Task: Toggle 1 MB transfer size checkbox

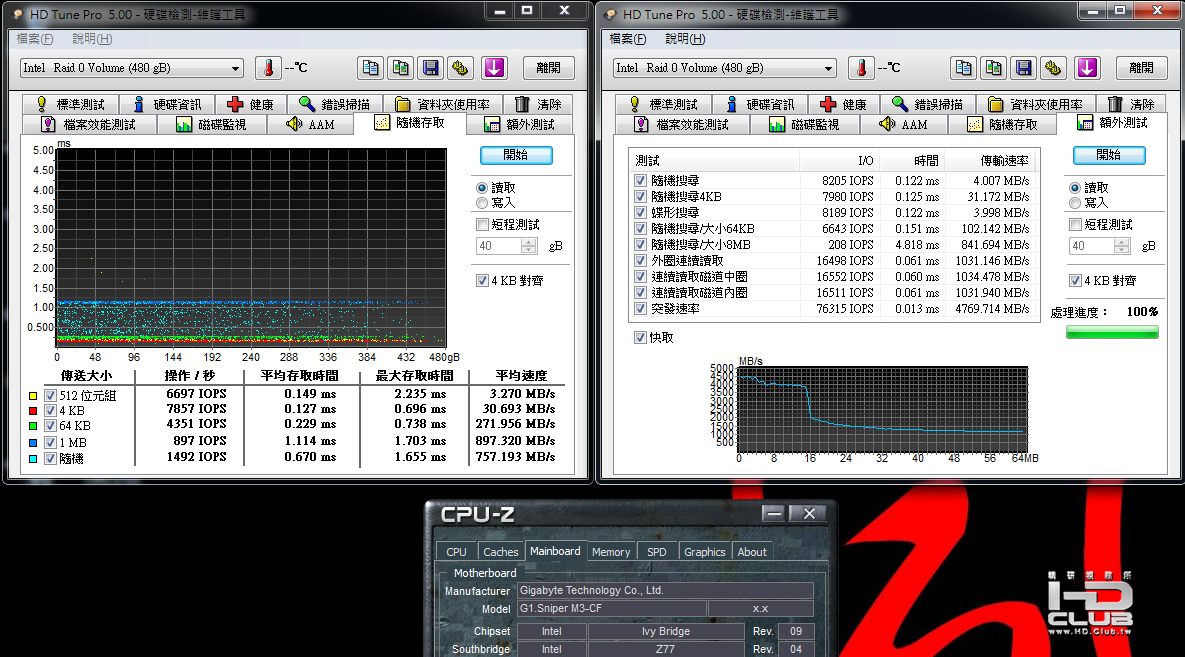Action: click(51, 442)
